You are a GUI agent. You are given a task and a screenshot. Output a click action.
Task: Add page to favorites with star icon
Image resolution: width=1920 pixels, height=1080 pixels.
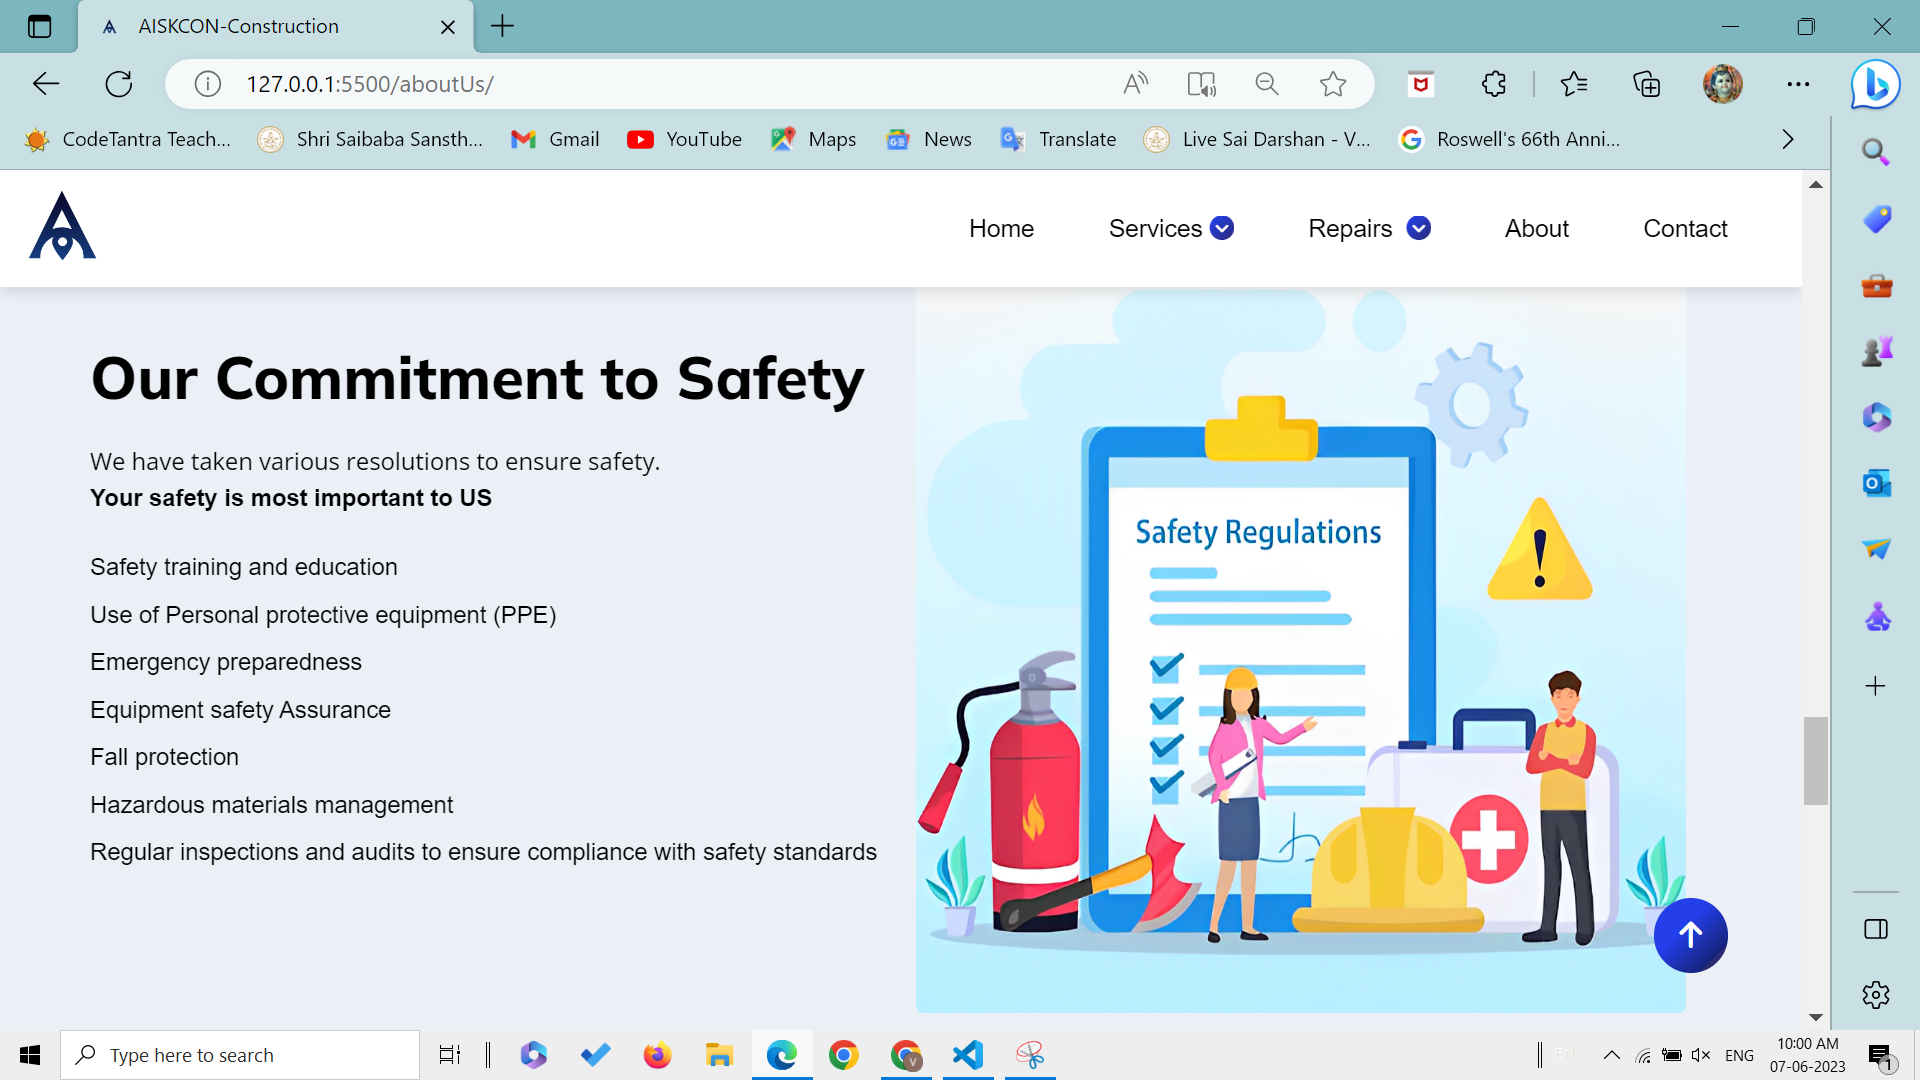click(1332, 84)
